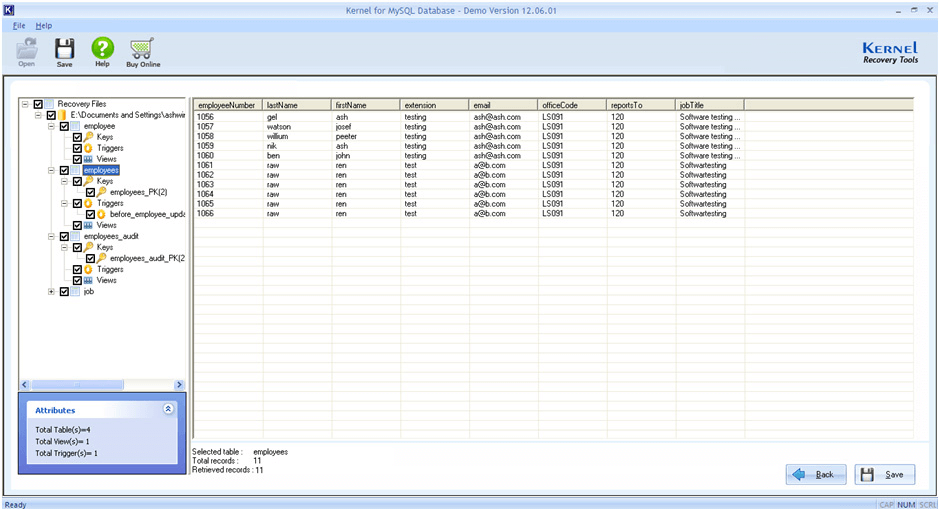The width and height of the screenshot is (939, 509).
Task: Open the File menu
Action: (x=19, y=26)
